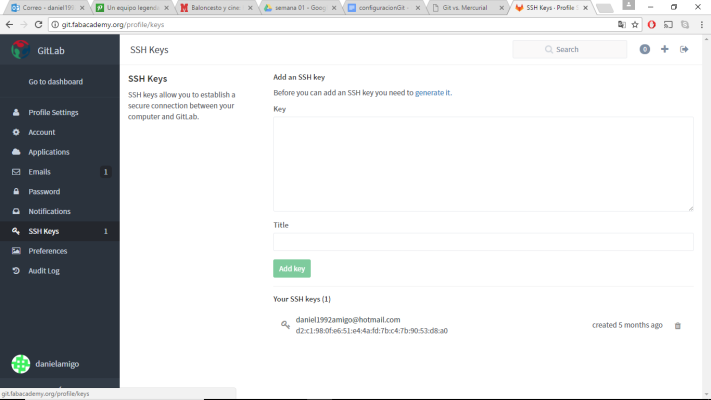Screen dimensions: 711x400
Task: Reload the page with browser refresh button
Action: click(x=39, y=24)
